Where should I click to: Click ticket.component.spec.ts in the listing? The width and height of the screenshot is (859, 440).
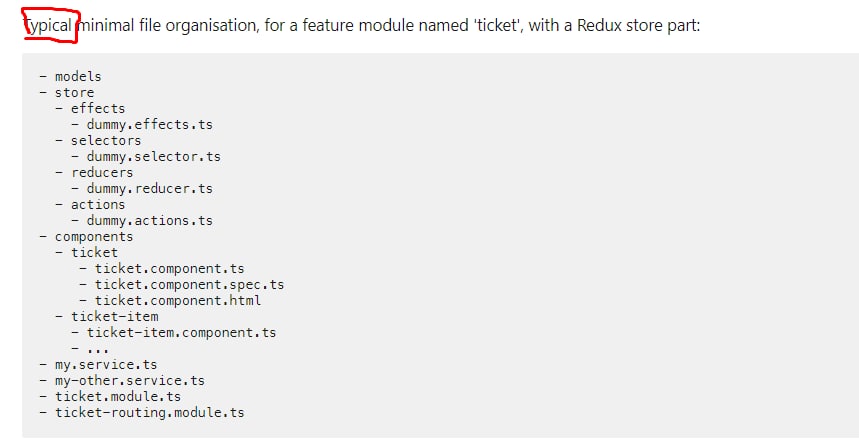[x=190, y=285]
